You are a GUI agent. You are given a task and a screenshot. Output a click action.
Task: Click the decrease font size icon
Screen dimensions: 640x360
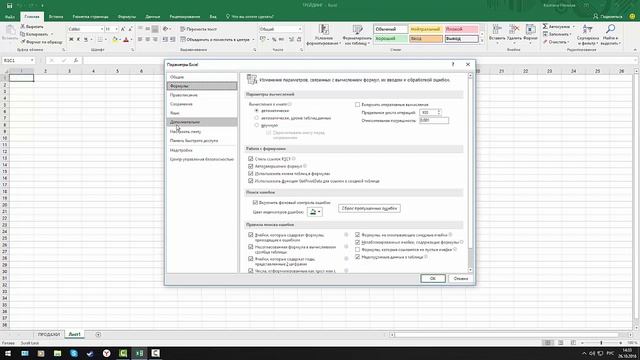tap(130, 29)
